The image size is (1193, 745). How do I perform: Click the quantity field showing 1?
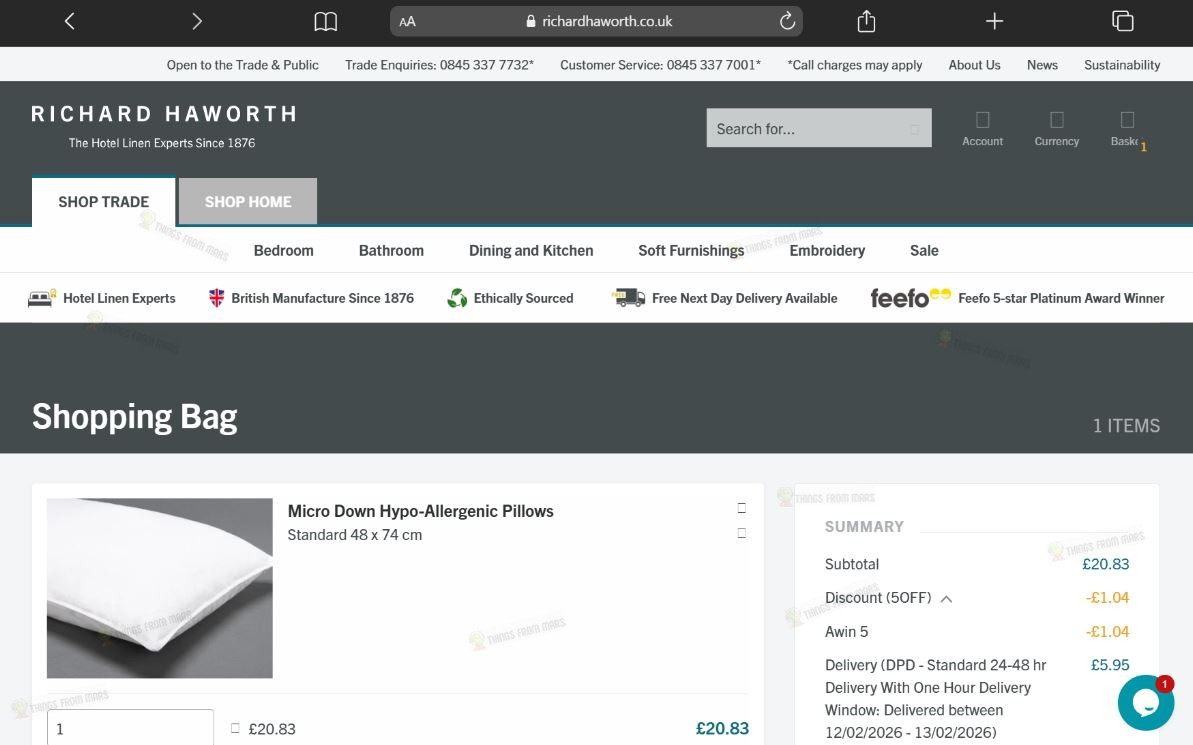click(x=130, y=727)
